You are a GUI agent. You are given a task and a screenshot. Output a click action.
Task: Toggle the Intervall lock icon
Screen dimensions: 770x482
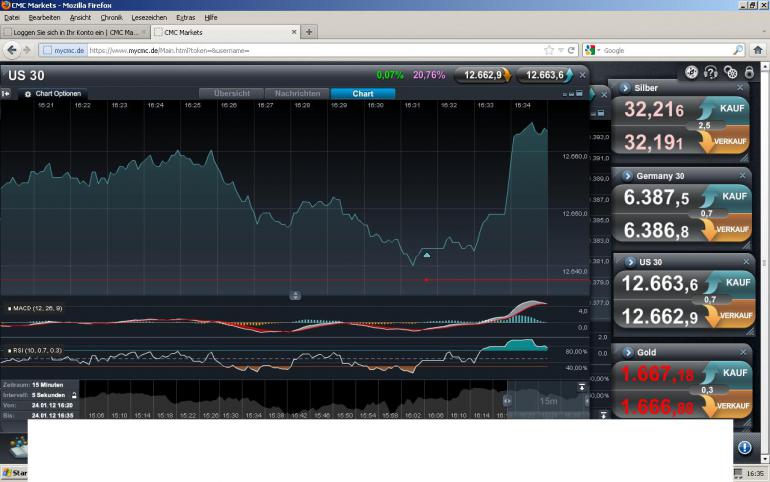pos(74,395)
